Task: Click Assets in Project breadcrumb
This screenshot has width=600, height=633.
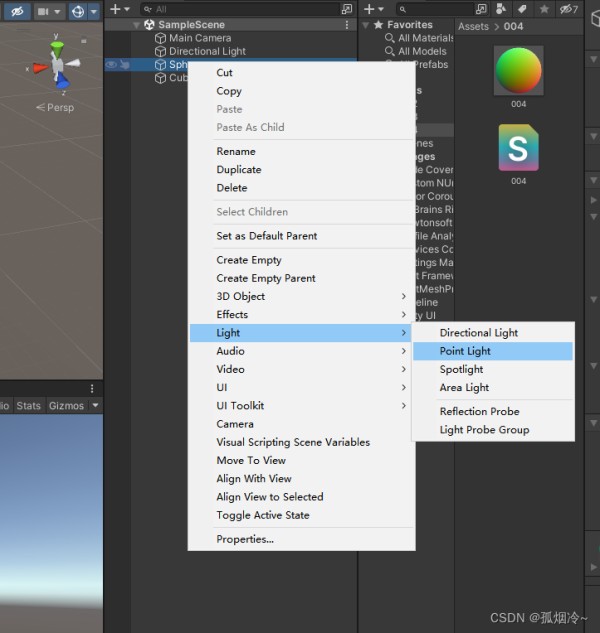Action: [x=473, y=27]
